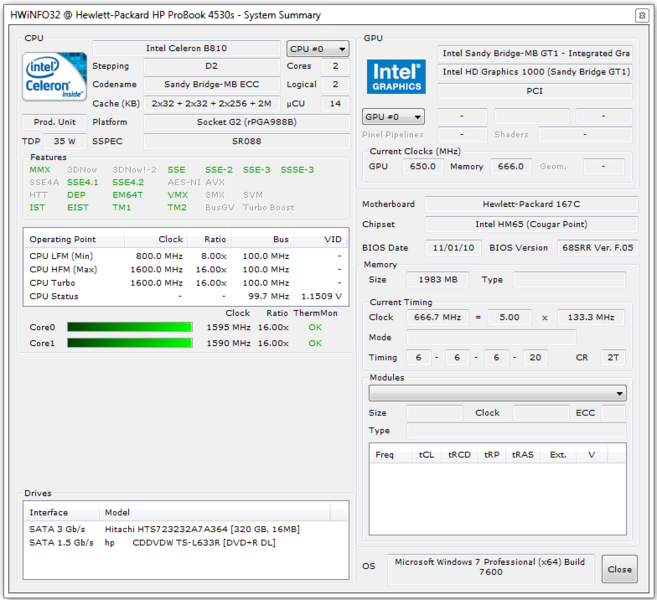Click the VMX feature label

coord(178,195)
